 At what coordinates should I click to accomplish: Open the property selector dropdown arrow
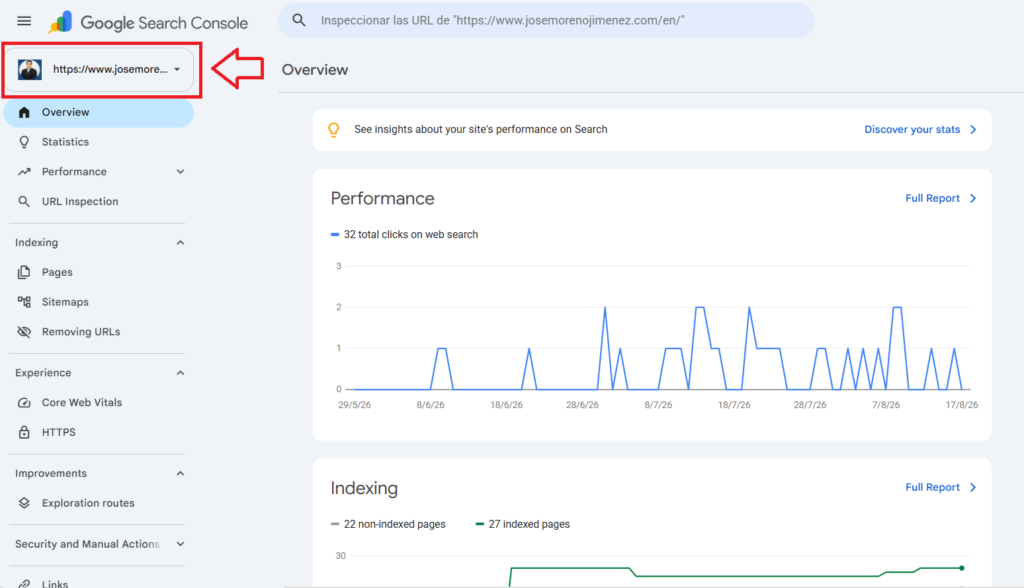pyautogui.click(x=177, y=69)
